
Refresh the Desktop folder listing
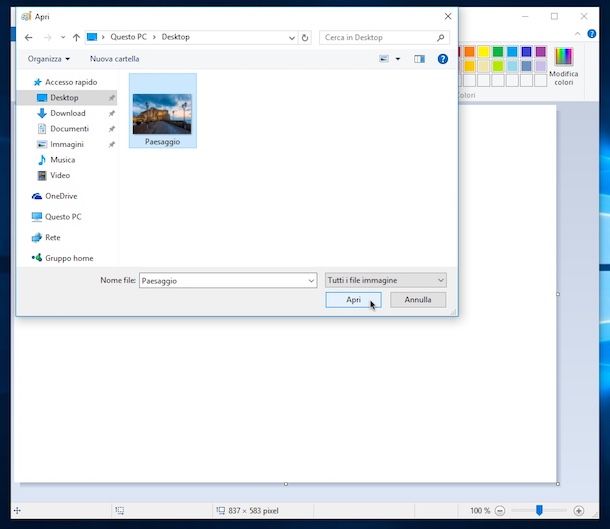click(304, 37)
